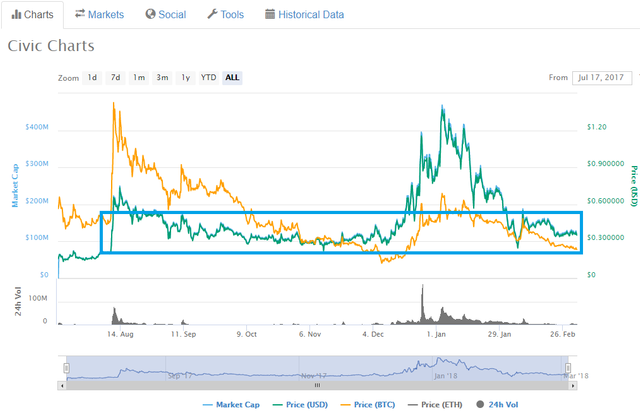
Task: Click the Civic Charts heading
Action: (51, 46)
